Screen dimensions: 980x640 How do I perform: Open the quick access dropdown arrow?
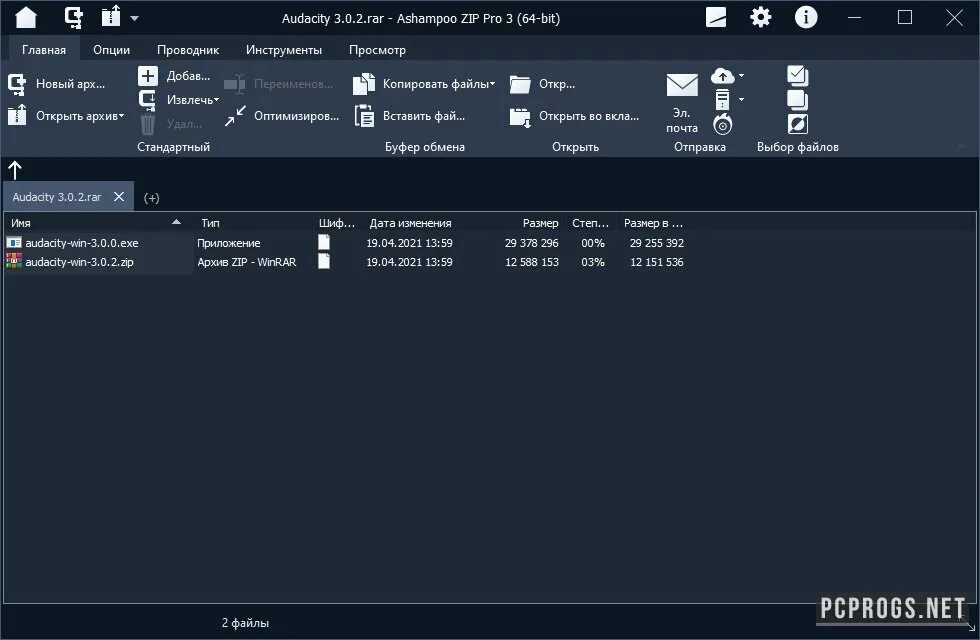(x=134, y=18)
